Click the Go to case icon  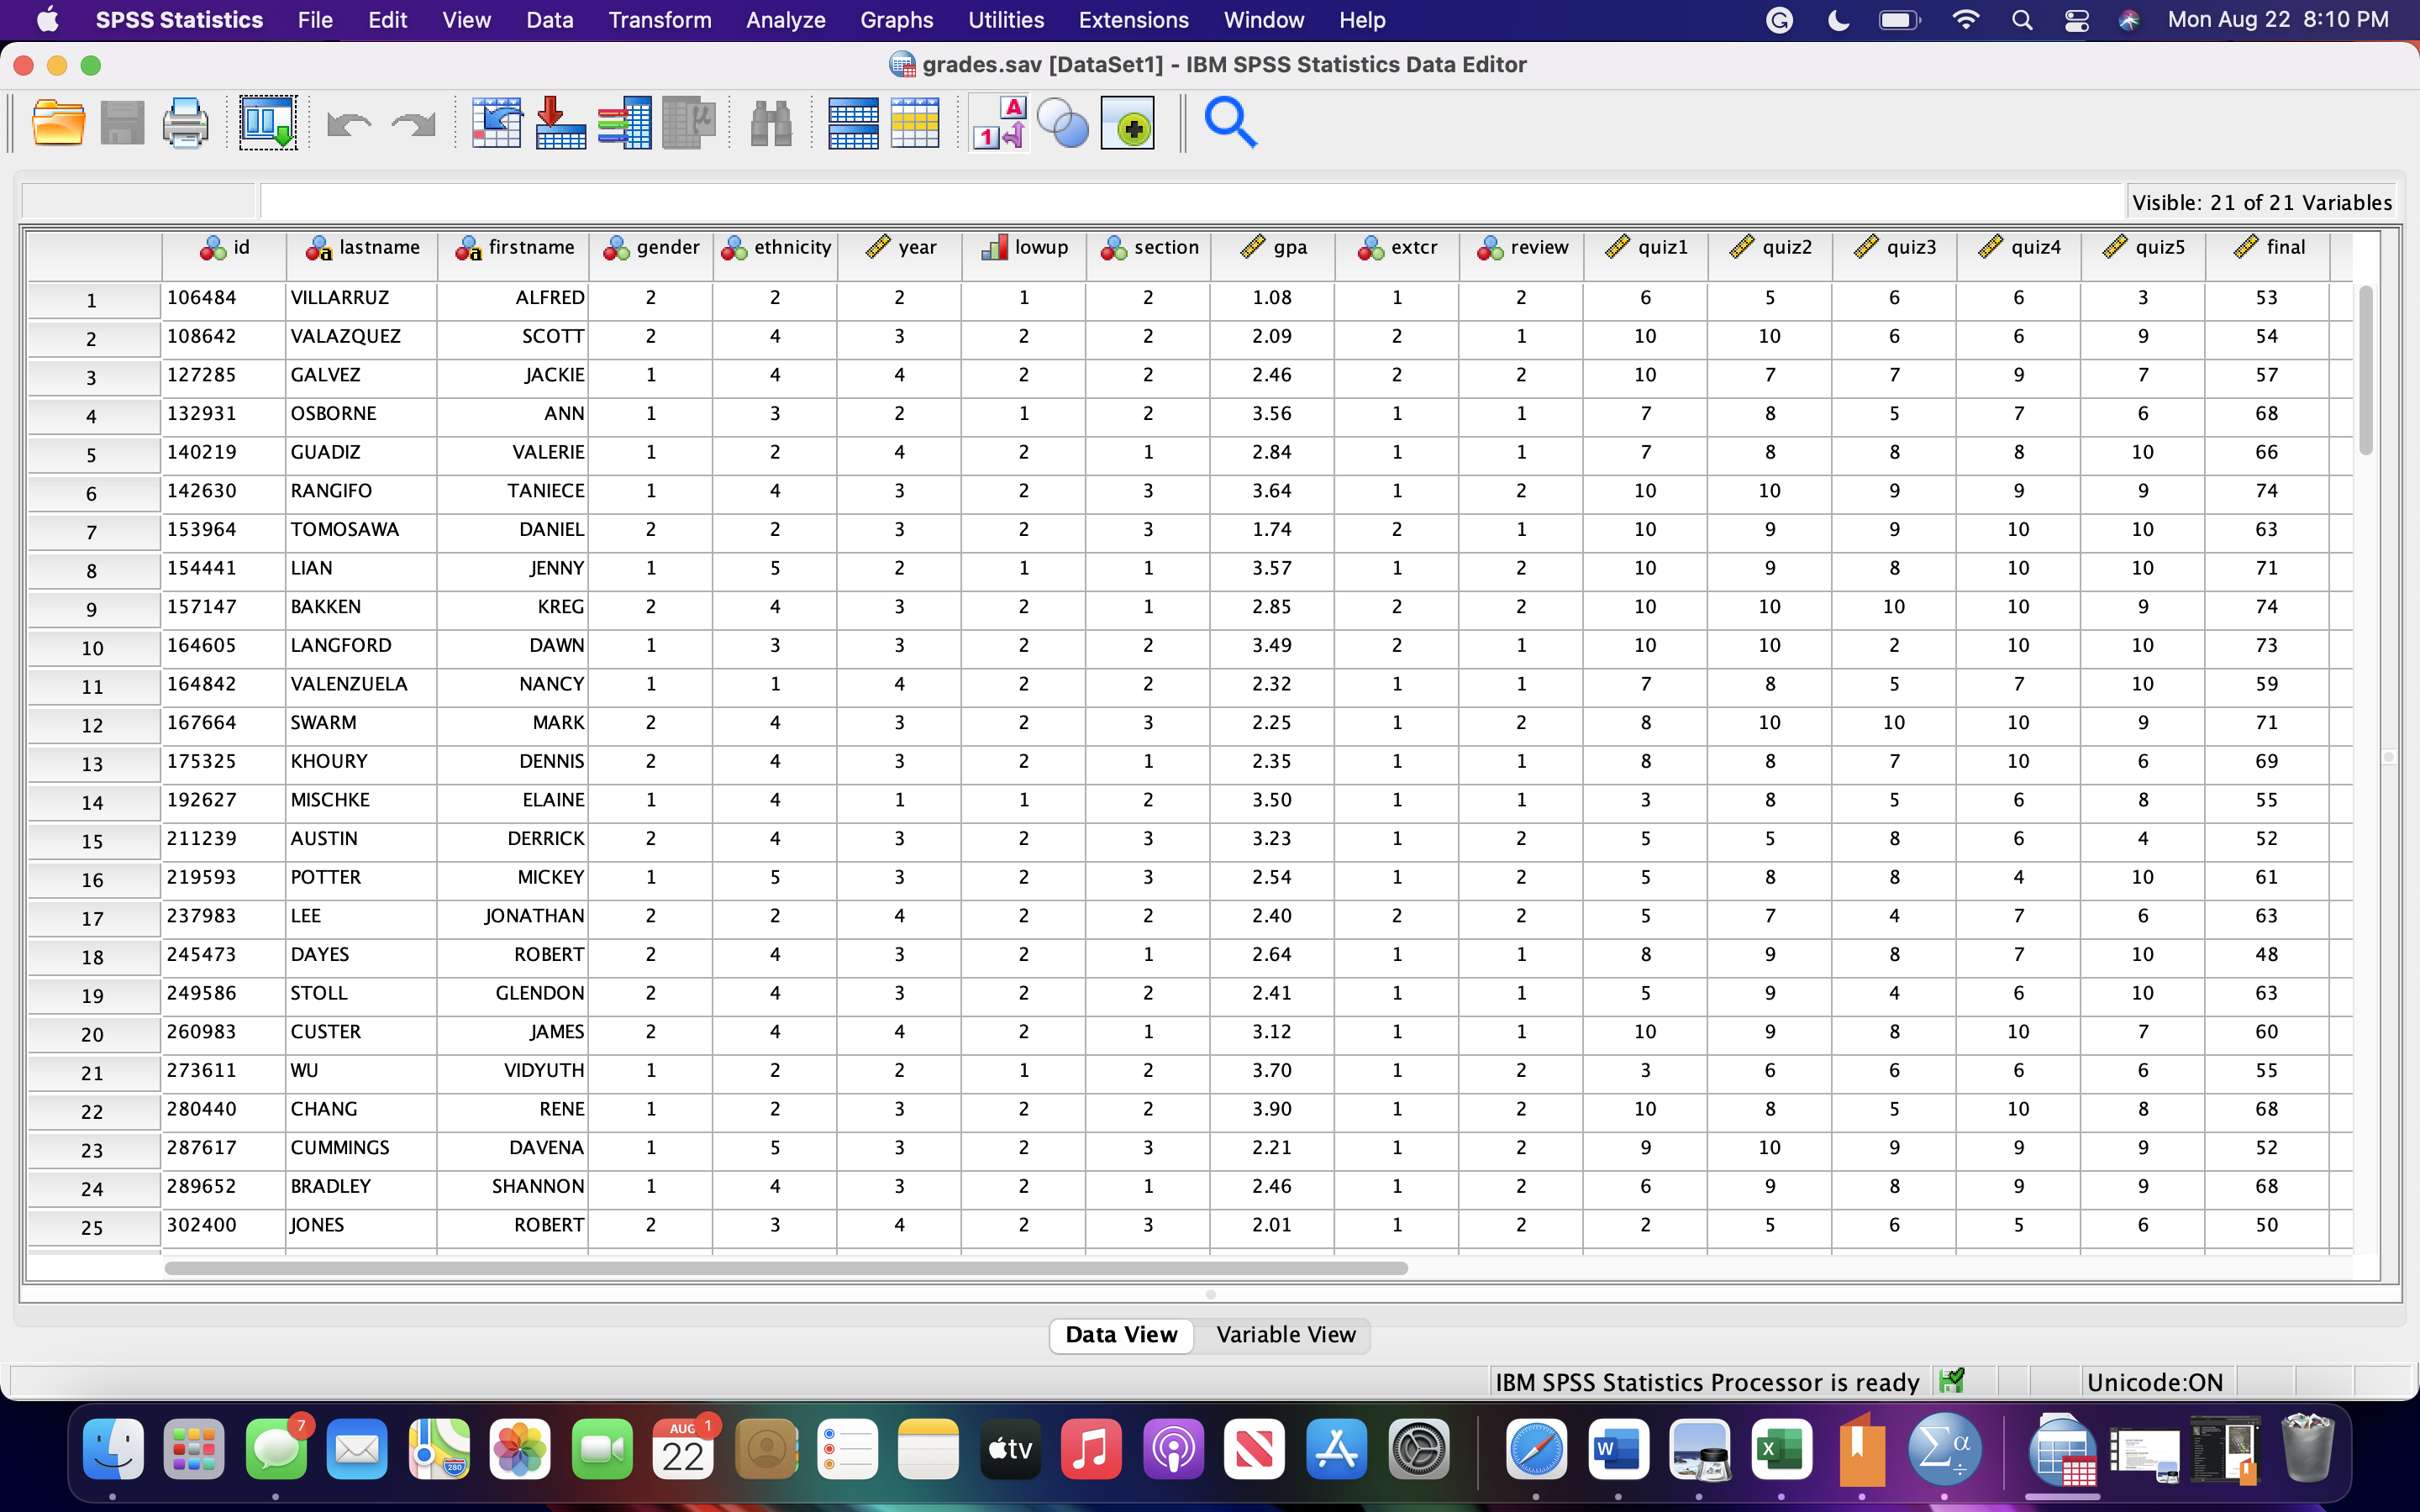click(497, 122)
